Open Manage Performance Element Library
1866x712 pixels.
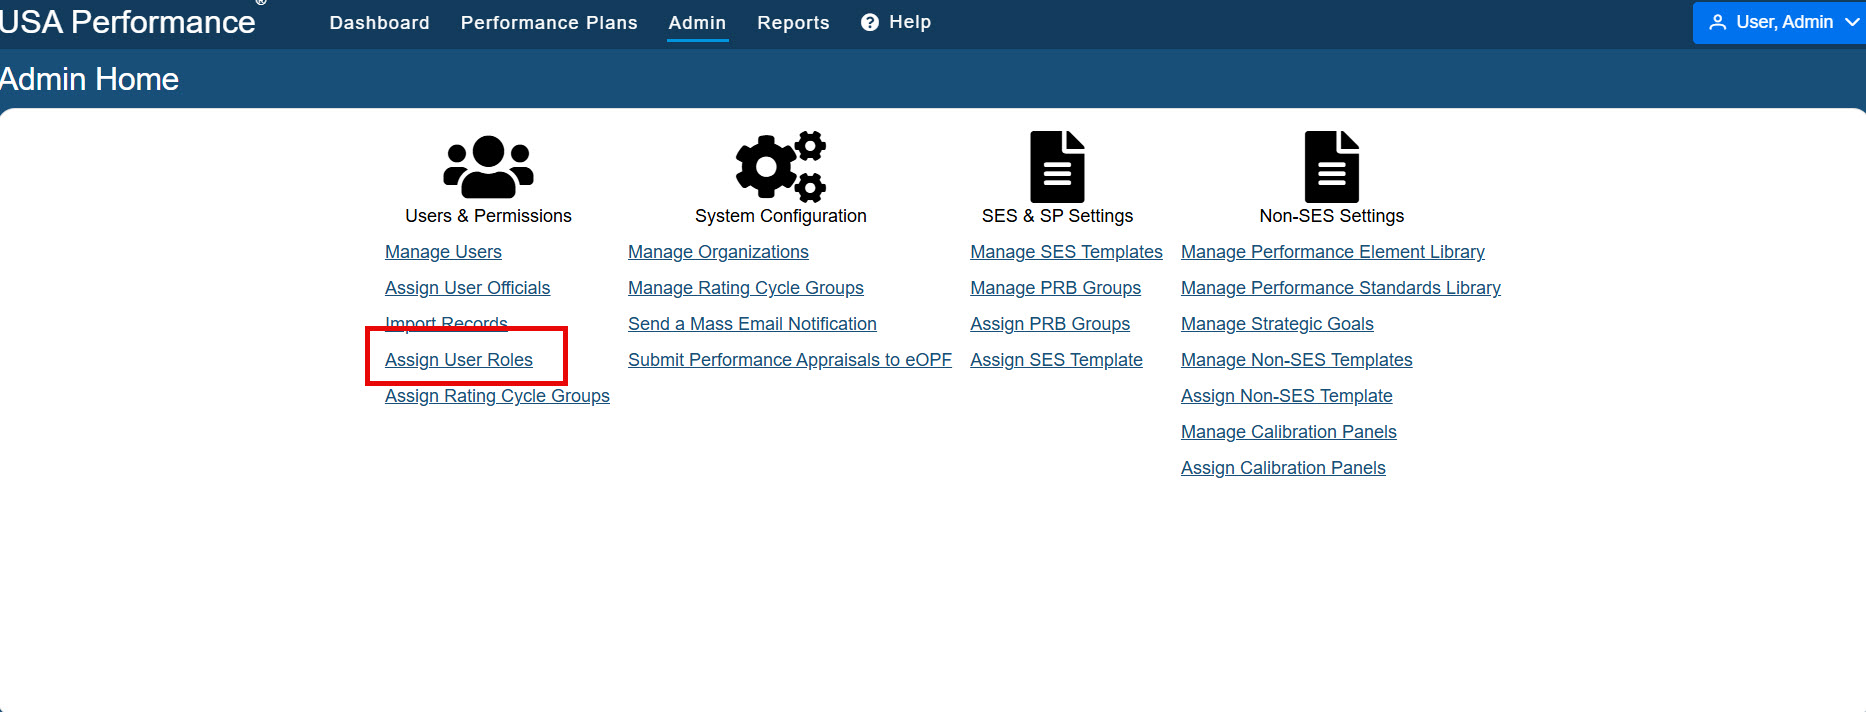click(x=1332, y=252)
